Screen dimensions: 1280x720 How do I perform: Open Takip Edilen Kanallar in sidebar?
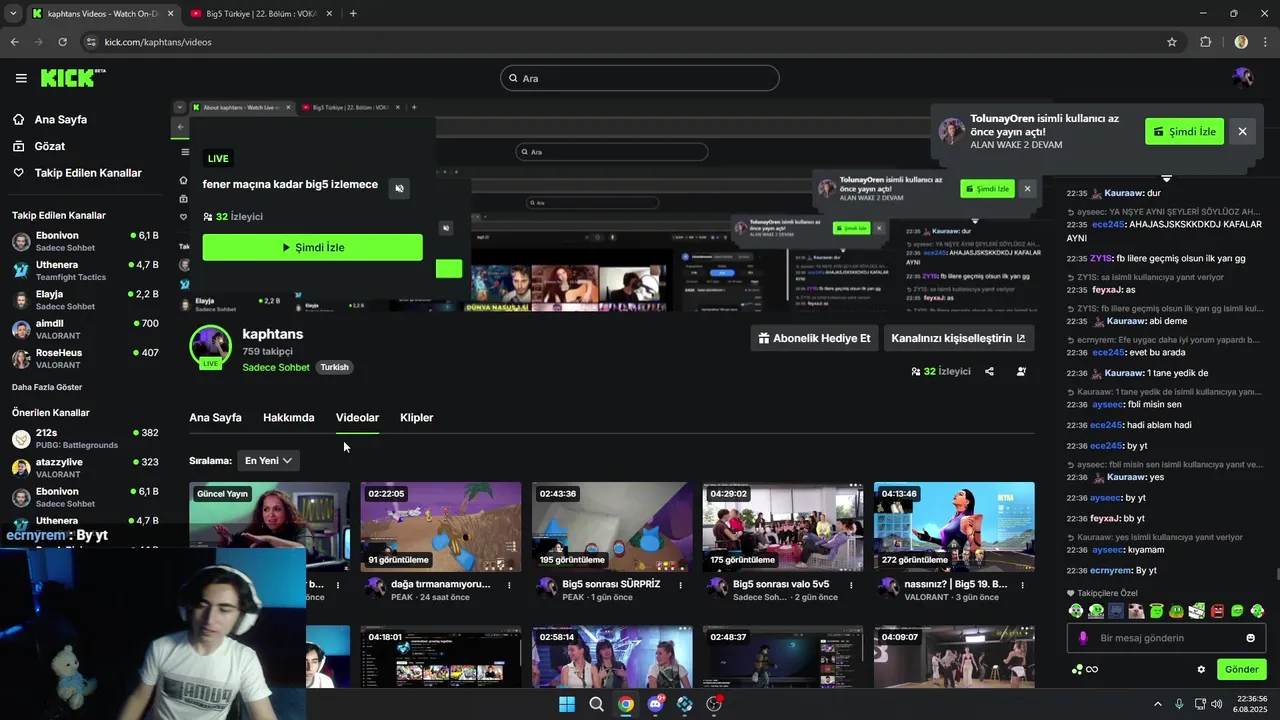[88, 173]
